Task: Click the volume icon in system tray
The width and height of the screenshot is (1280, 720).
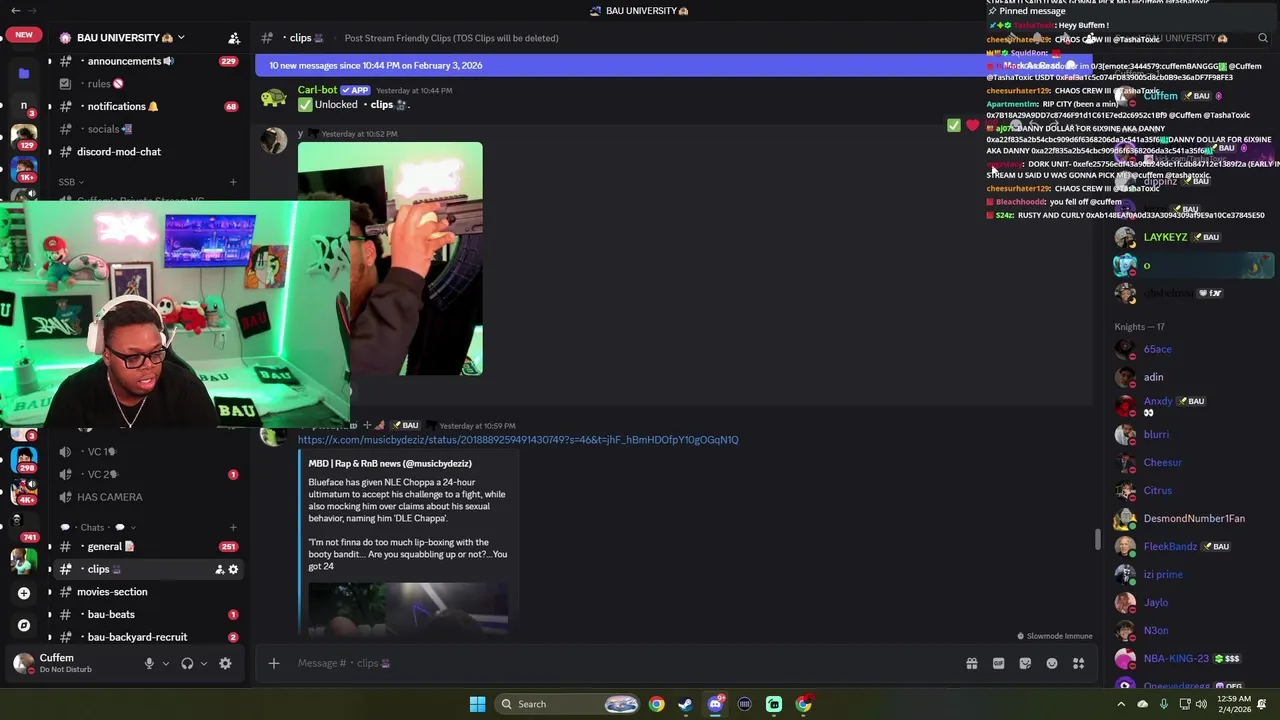Action: [x=1201, y=704]
